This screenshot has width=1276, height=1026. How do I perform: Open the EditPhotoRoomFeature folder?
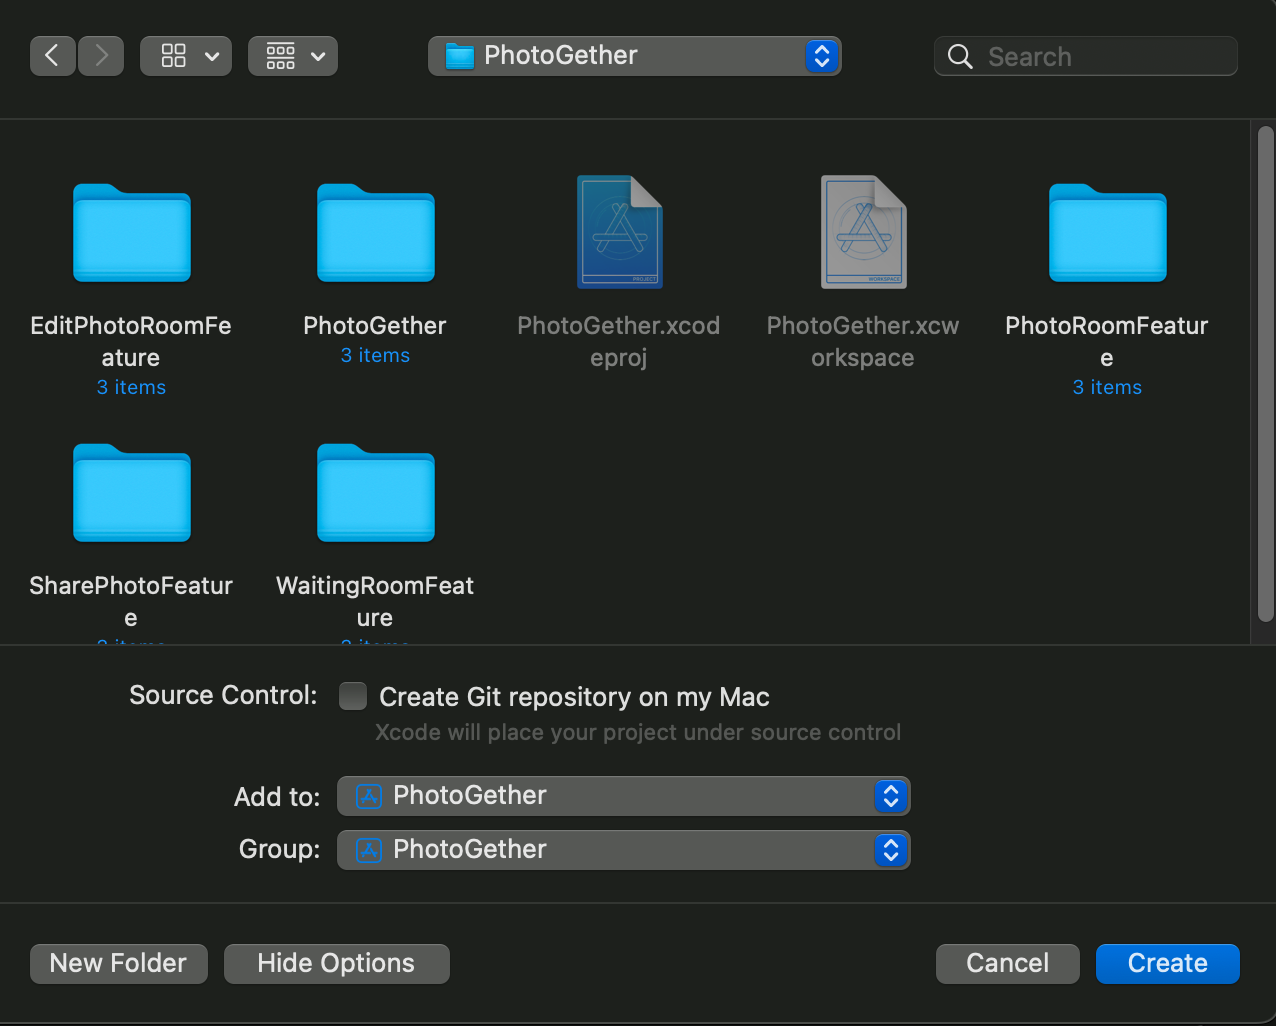pyautogui.click(x=131, y=234)
